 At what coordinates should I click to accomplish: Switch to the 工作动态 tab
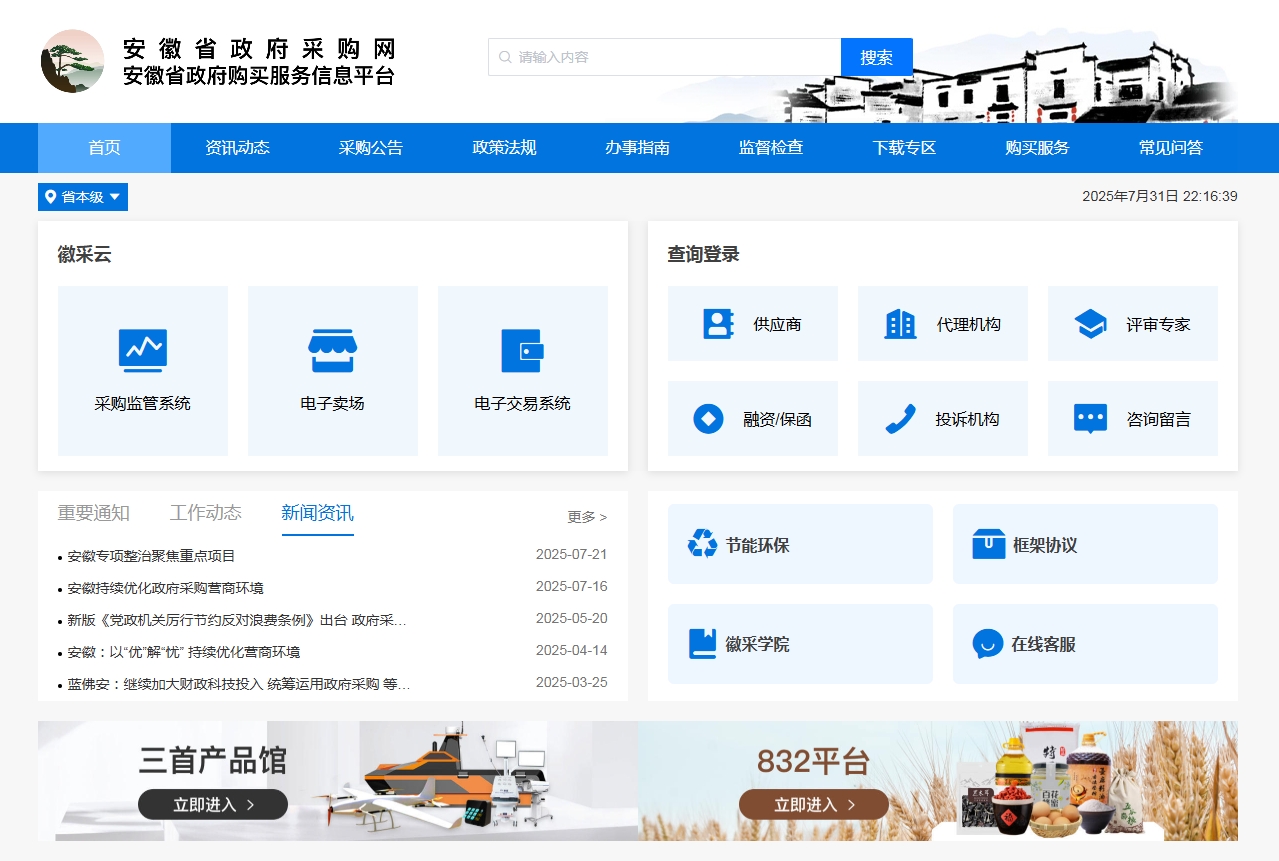coord(205,513)
